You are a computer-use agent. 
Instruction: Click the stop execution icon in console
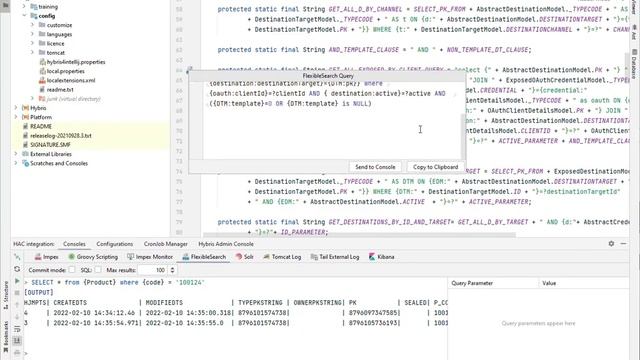pyautogui.click(x=17, y=293)
